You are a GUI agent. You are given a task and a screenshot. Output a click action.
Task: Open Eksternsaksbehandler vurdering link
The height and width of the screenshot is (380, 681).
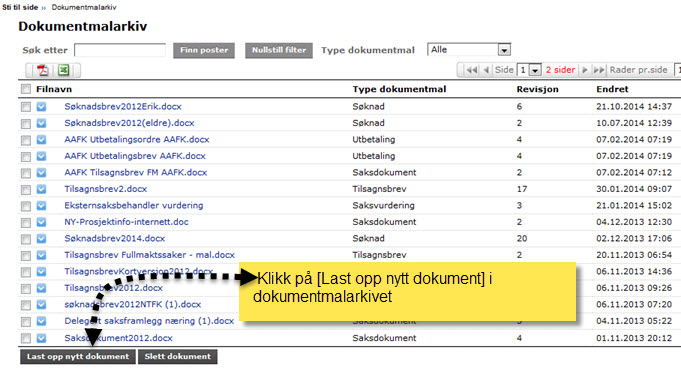tap(134, 205)
